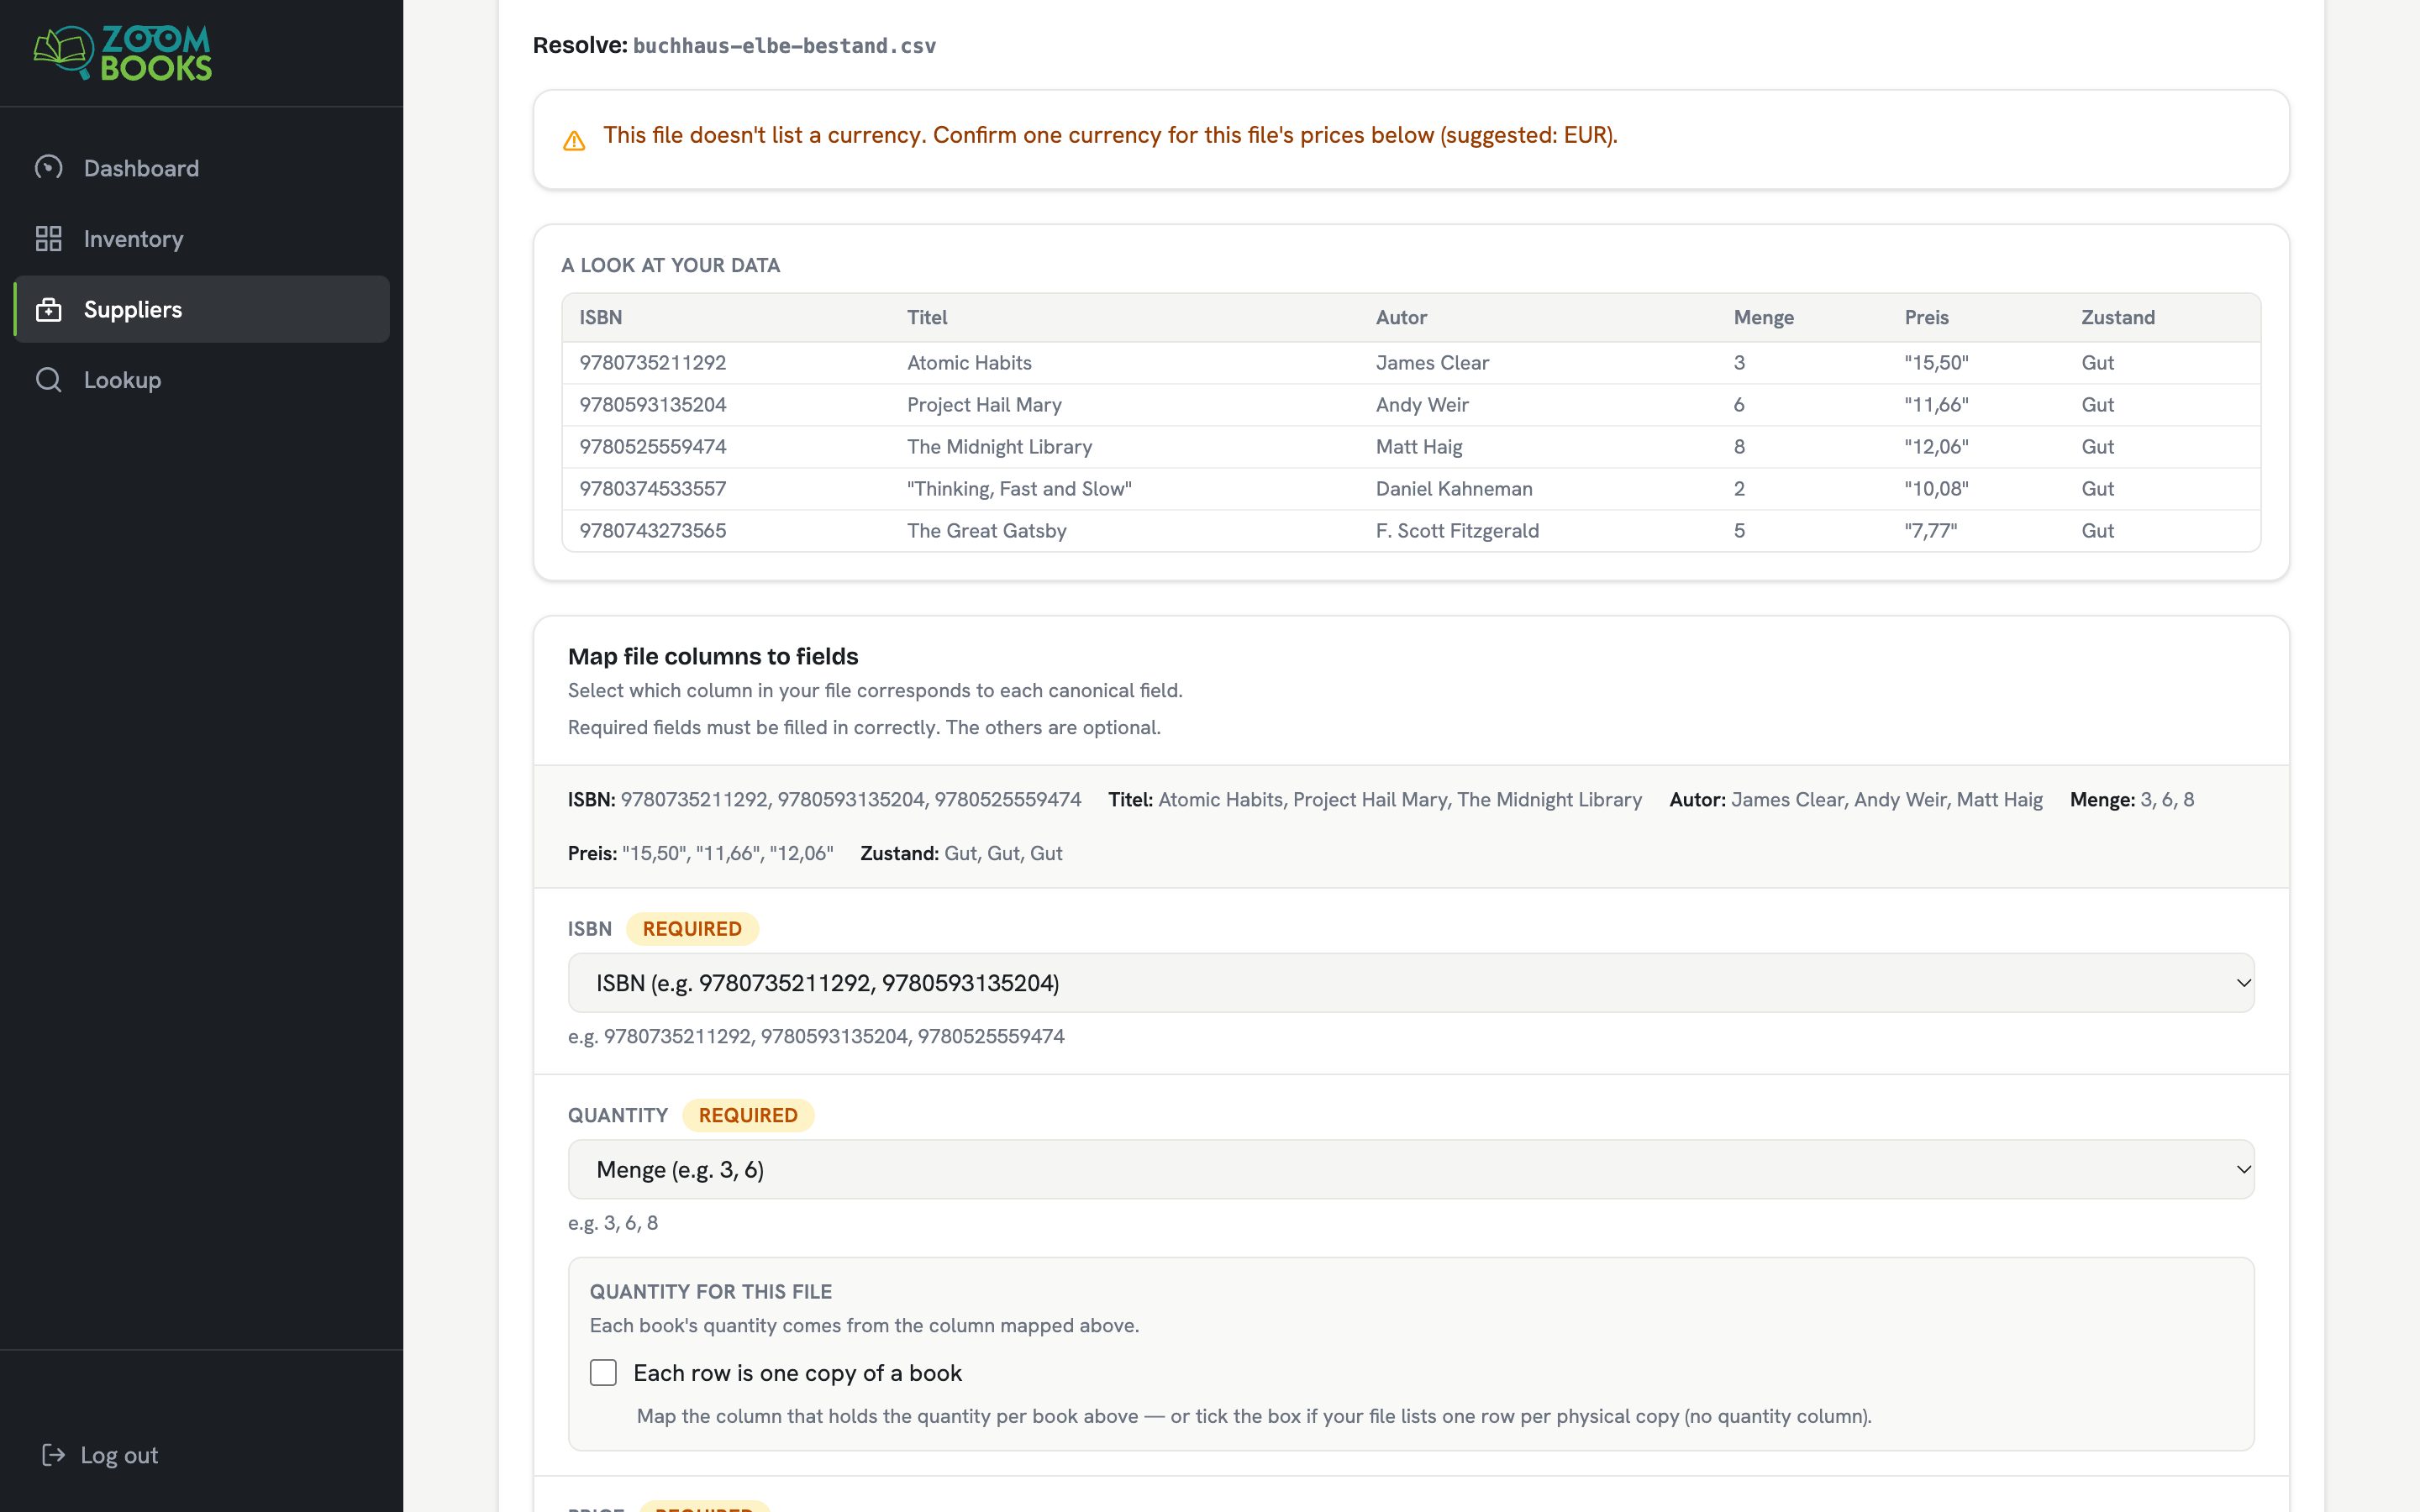Click the currency warning triangle icon

pos(574,141)
